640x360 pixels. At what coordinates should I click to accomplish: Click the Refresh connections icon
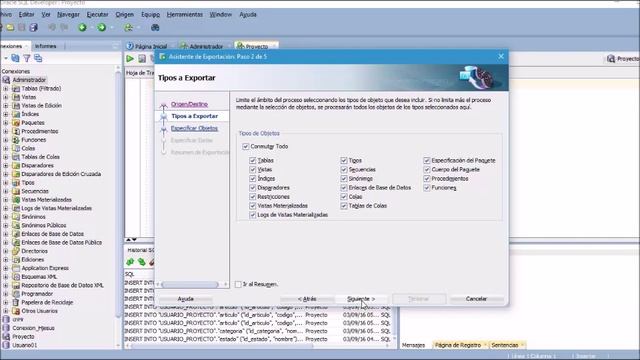point(15,58)
